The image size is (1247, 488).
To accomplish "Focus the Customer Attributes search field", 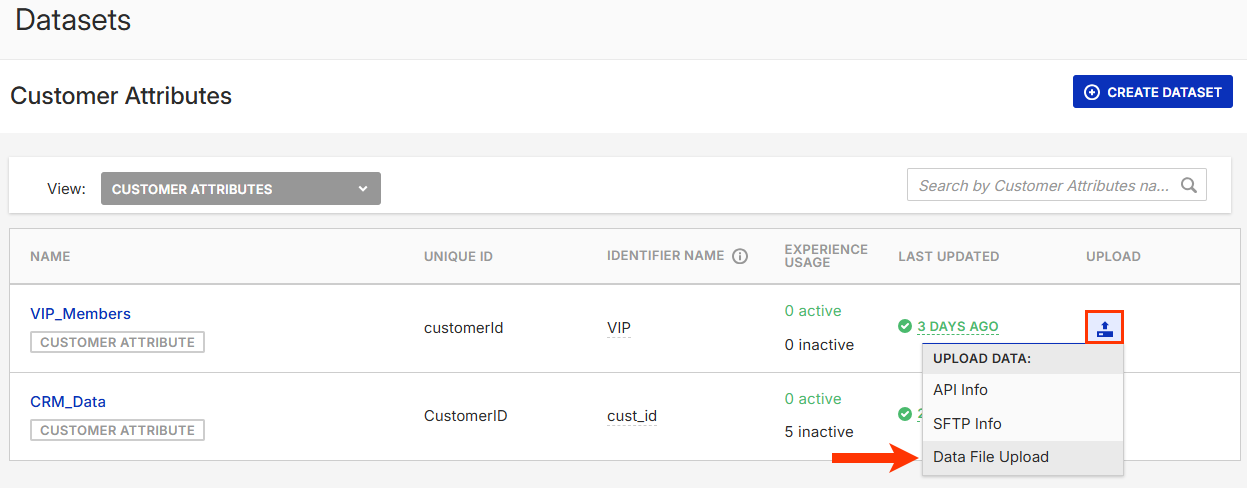I will [1042, 185].
